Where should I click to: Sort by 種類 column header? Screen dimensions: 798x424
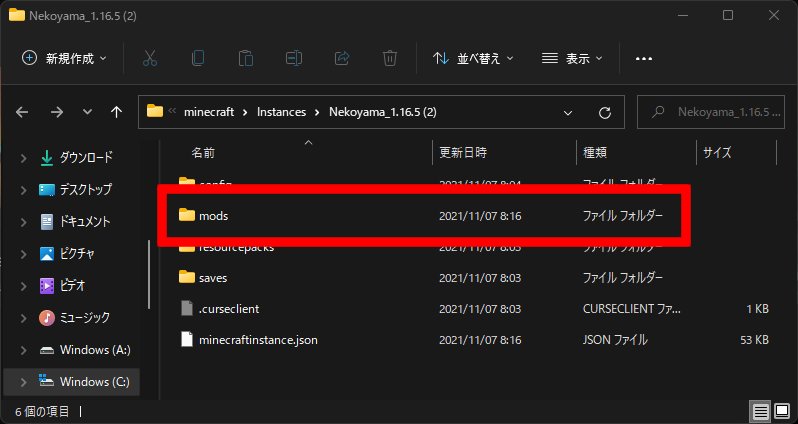pyautogui.click(x=595, y=152)
